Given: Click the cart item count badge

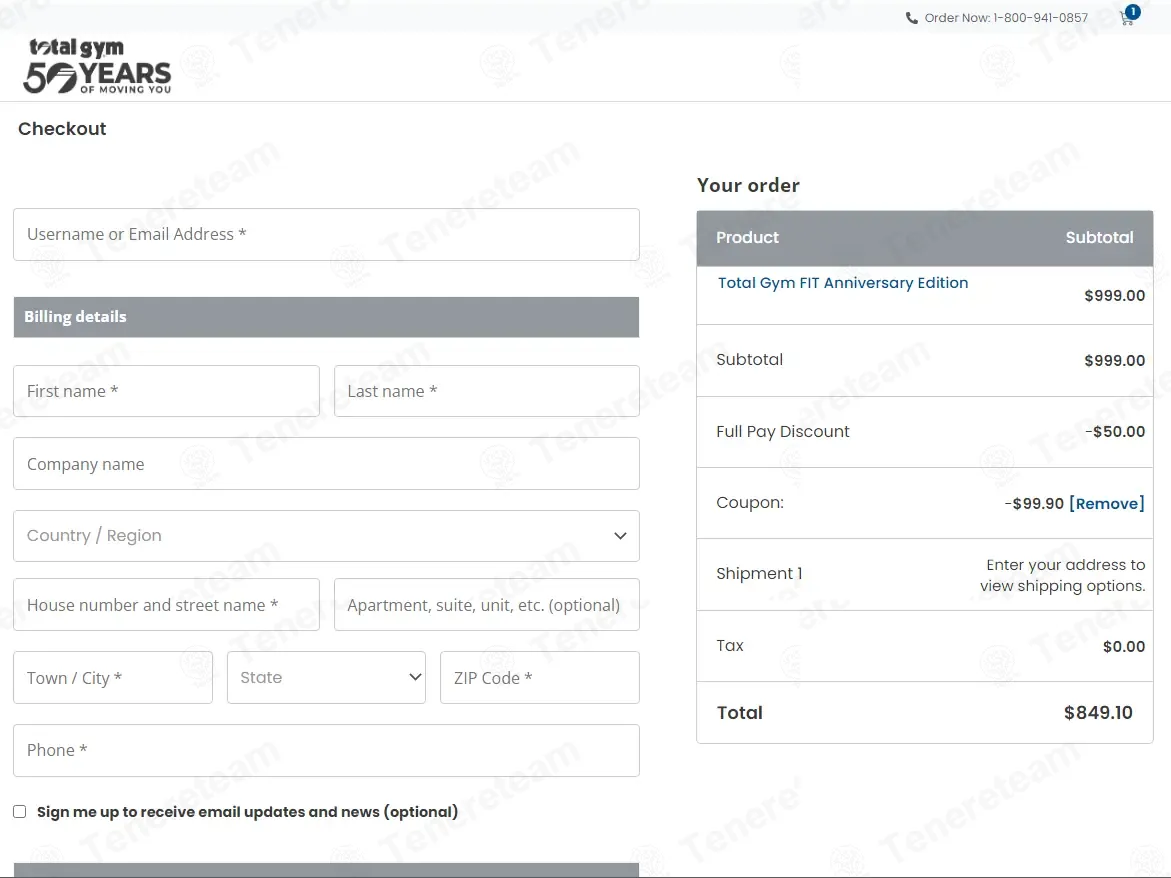Looking at the screenshot, I should (x=1133, y=11).
